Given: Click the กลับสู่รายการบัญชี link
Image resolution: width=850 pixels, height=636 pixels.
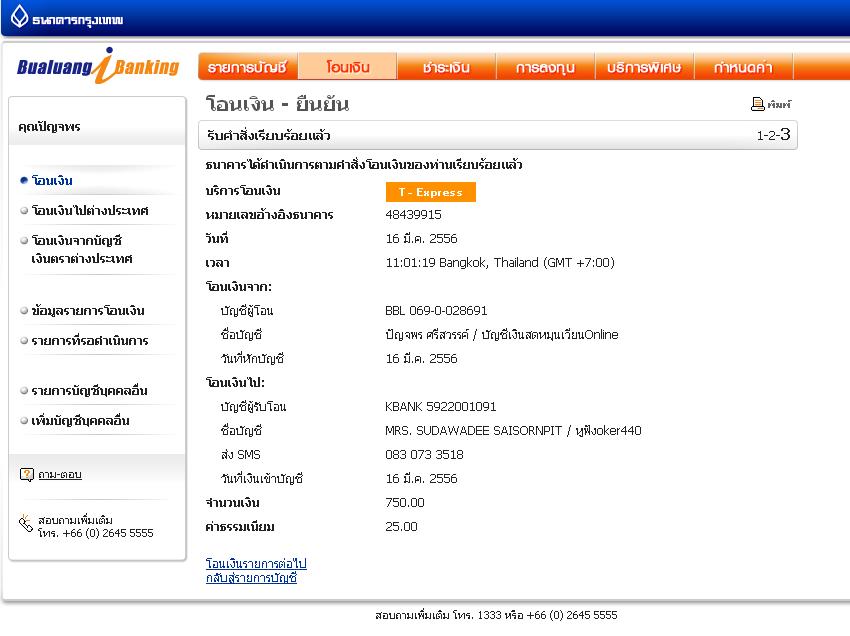Looking at the screenshot, I should click(x=251, y=577).
